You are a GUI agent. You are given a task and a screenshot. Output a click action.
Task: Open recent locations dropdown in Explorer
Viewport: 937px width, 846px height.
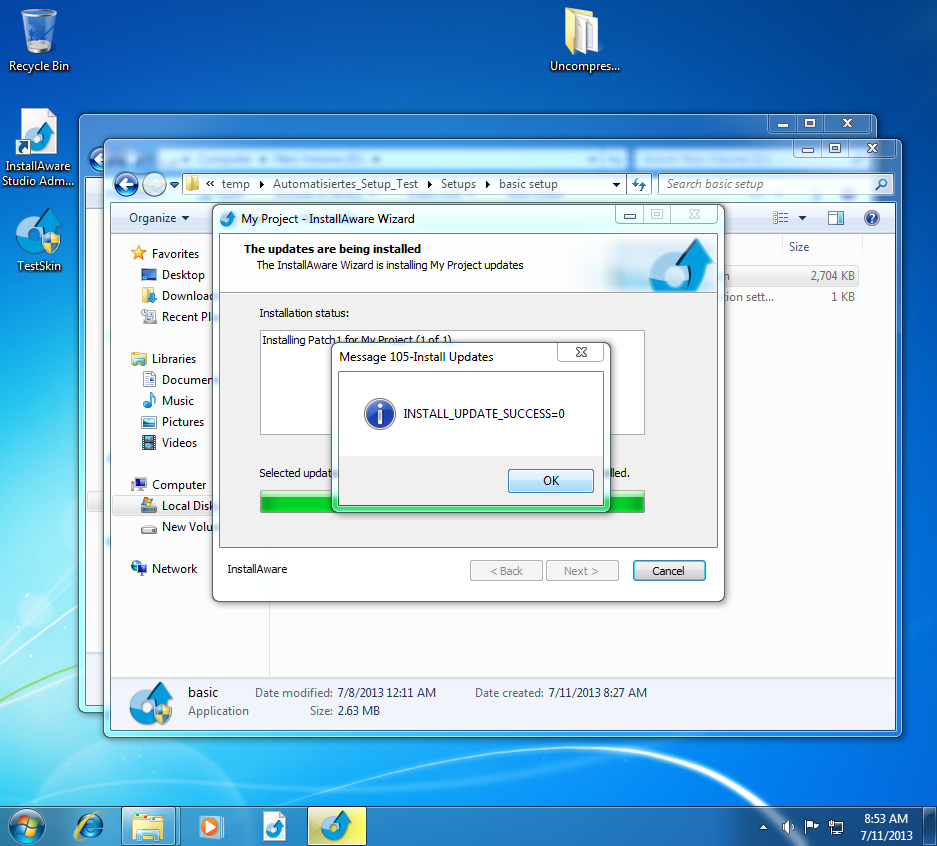[174, 185]
